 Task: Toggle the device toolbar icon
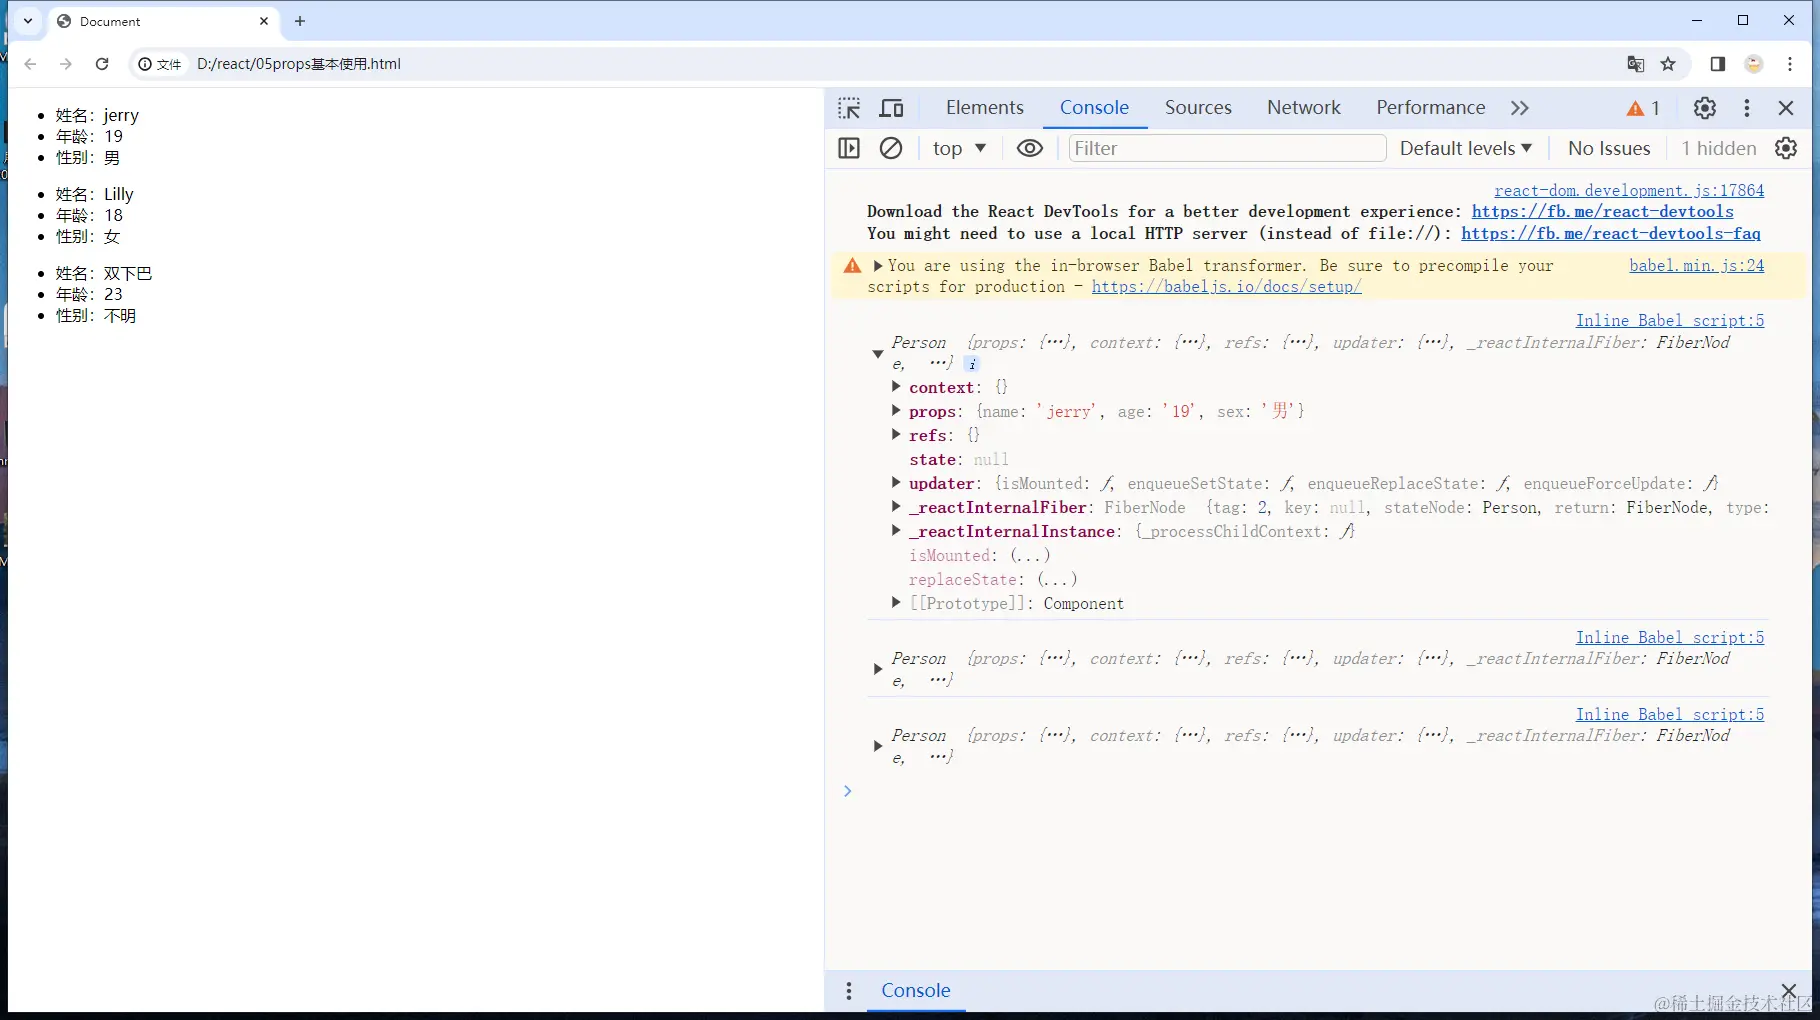891,108
